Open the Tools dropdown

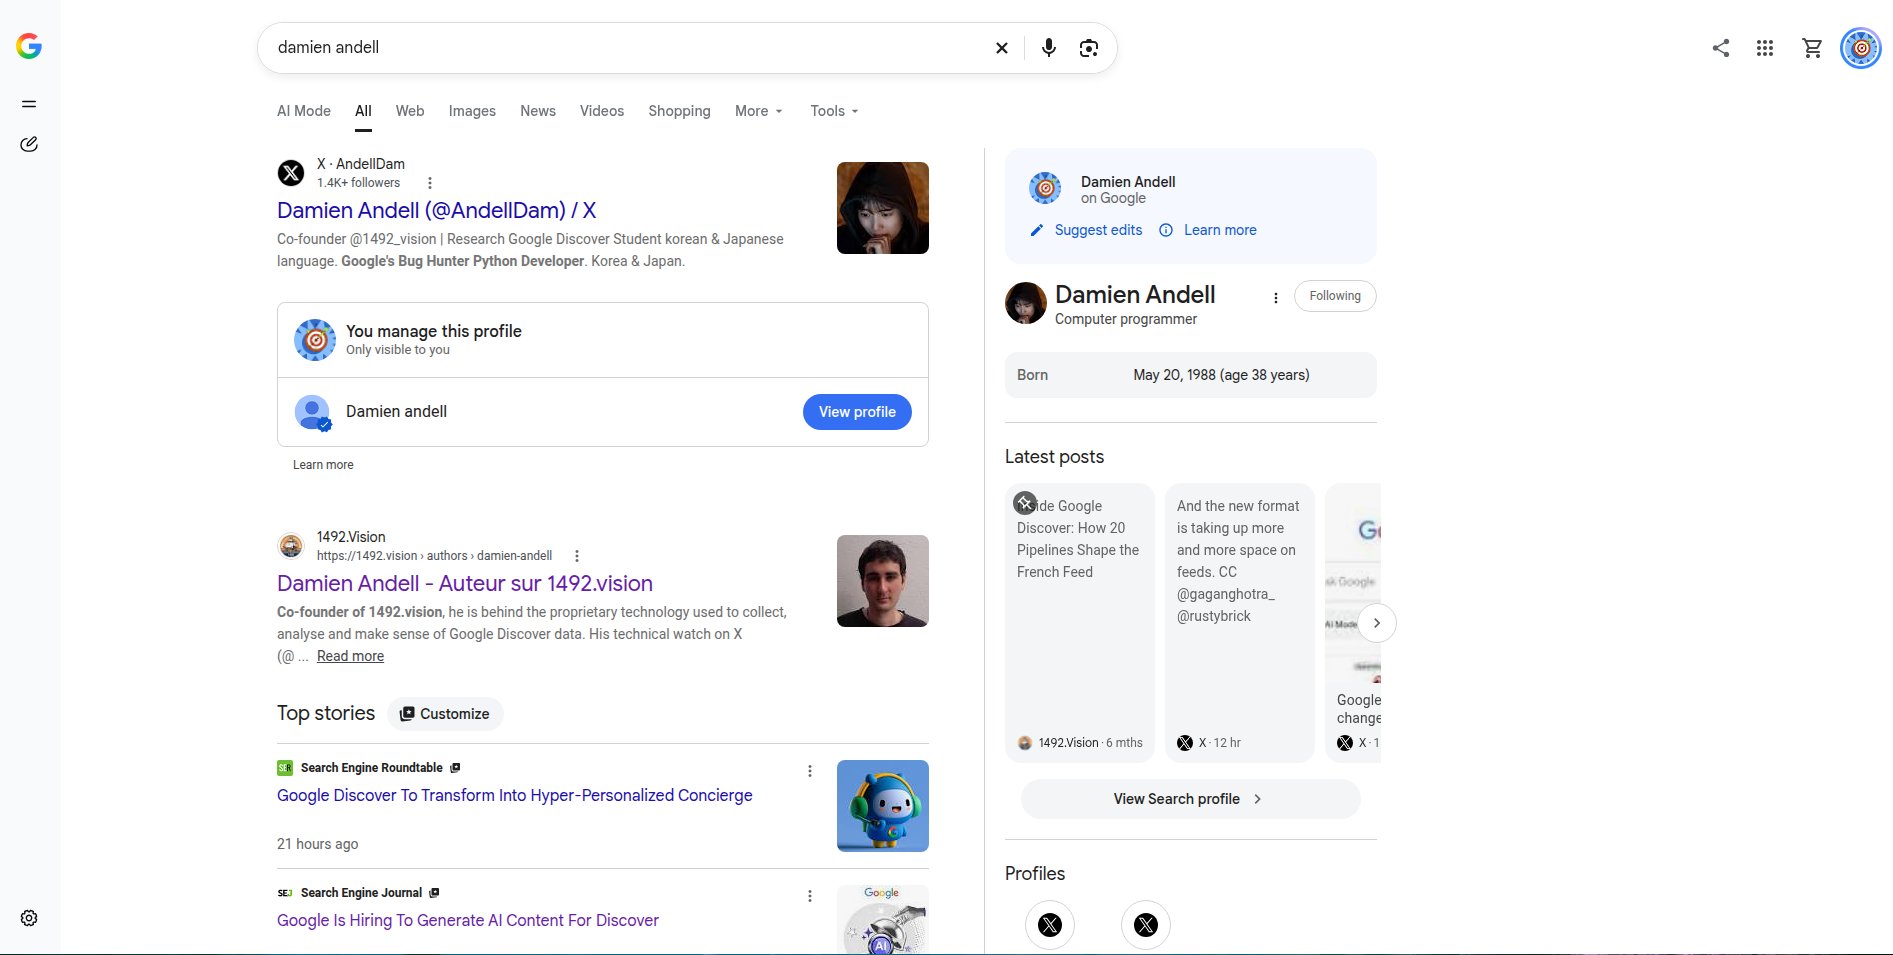pyautogui.click(x=834, y=111)
